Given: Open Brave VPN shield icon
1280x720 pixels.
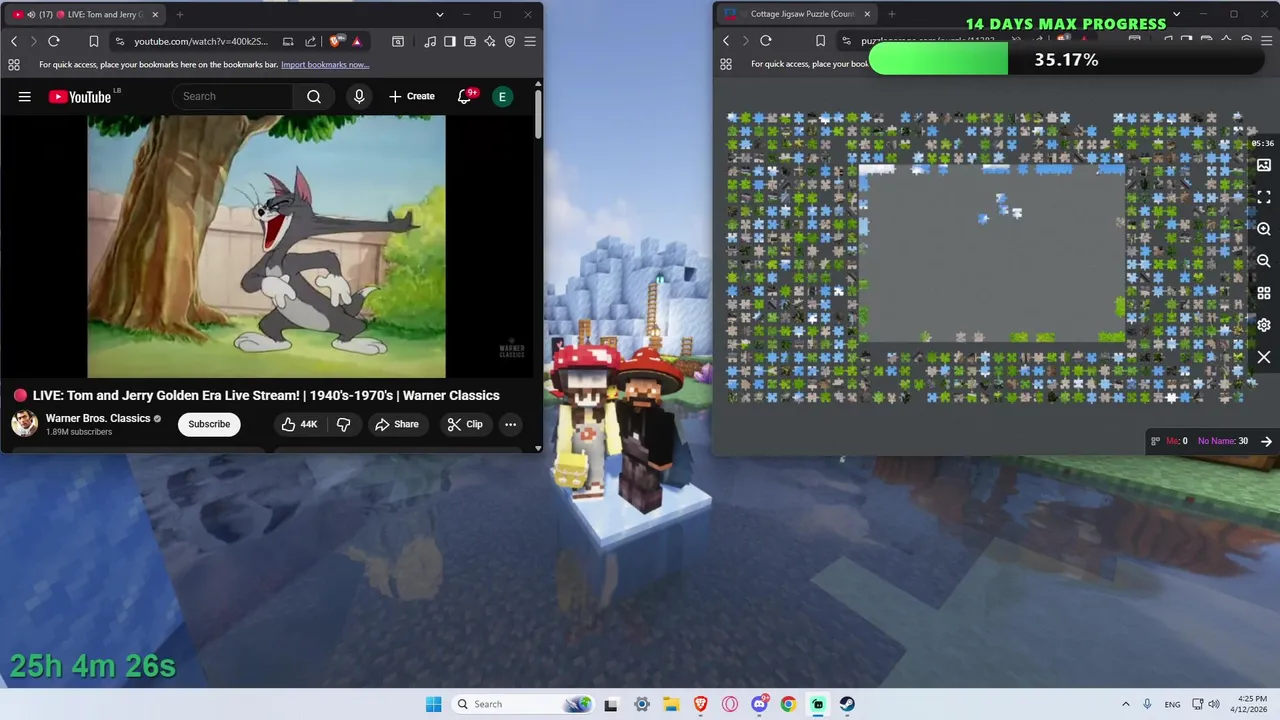Looking at the screenshot, I should 510,41.
